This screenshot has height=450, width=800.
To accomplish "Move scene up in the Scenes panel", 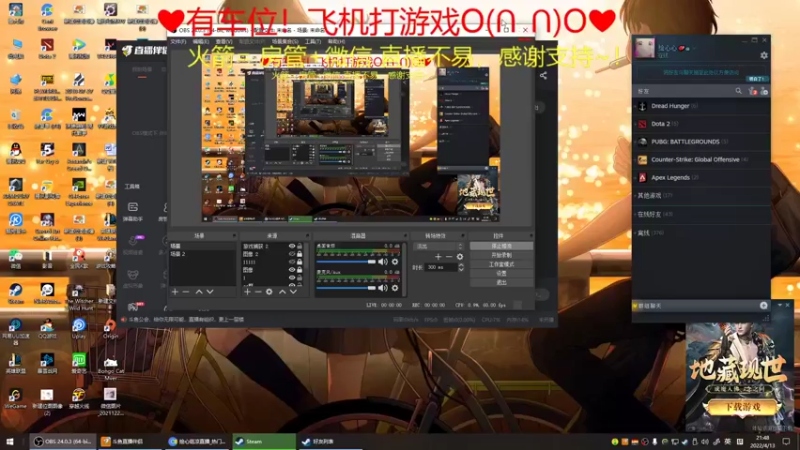I will pyautogui.click(x=199, y=292).
